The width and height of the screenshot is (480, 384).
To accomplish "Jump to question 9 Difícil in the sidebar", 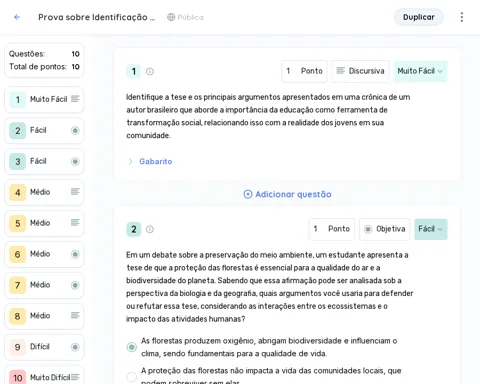I will click(x=44, y=347).
